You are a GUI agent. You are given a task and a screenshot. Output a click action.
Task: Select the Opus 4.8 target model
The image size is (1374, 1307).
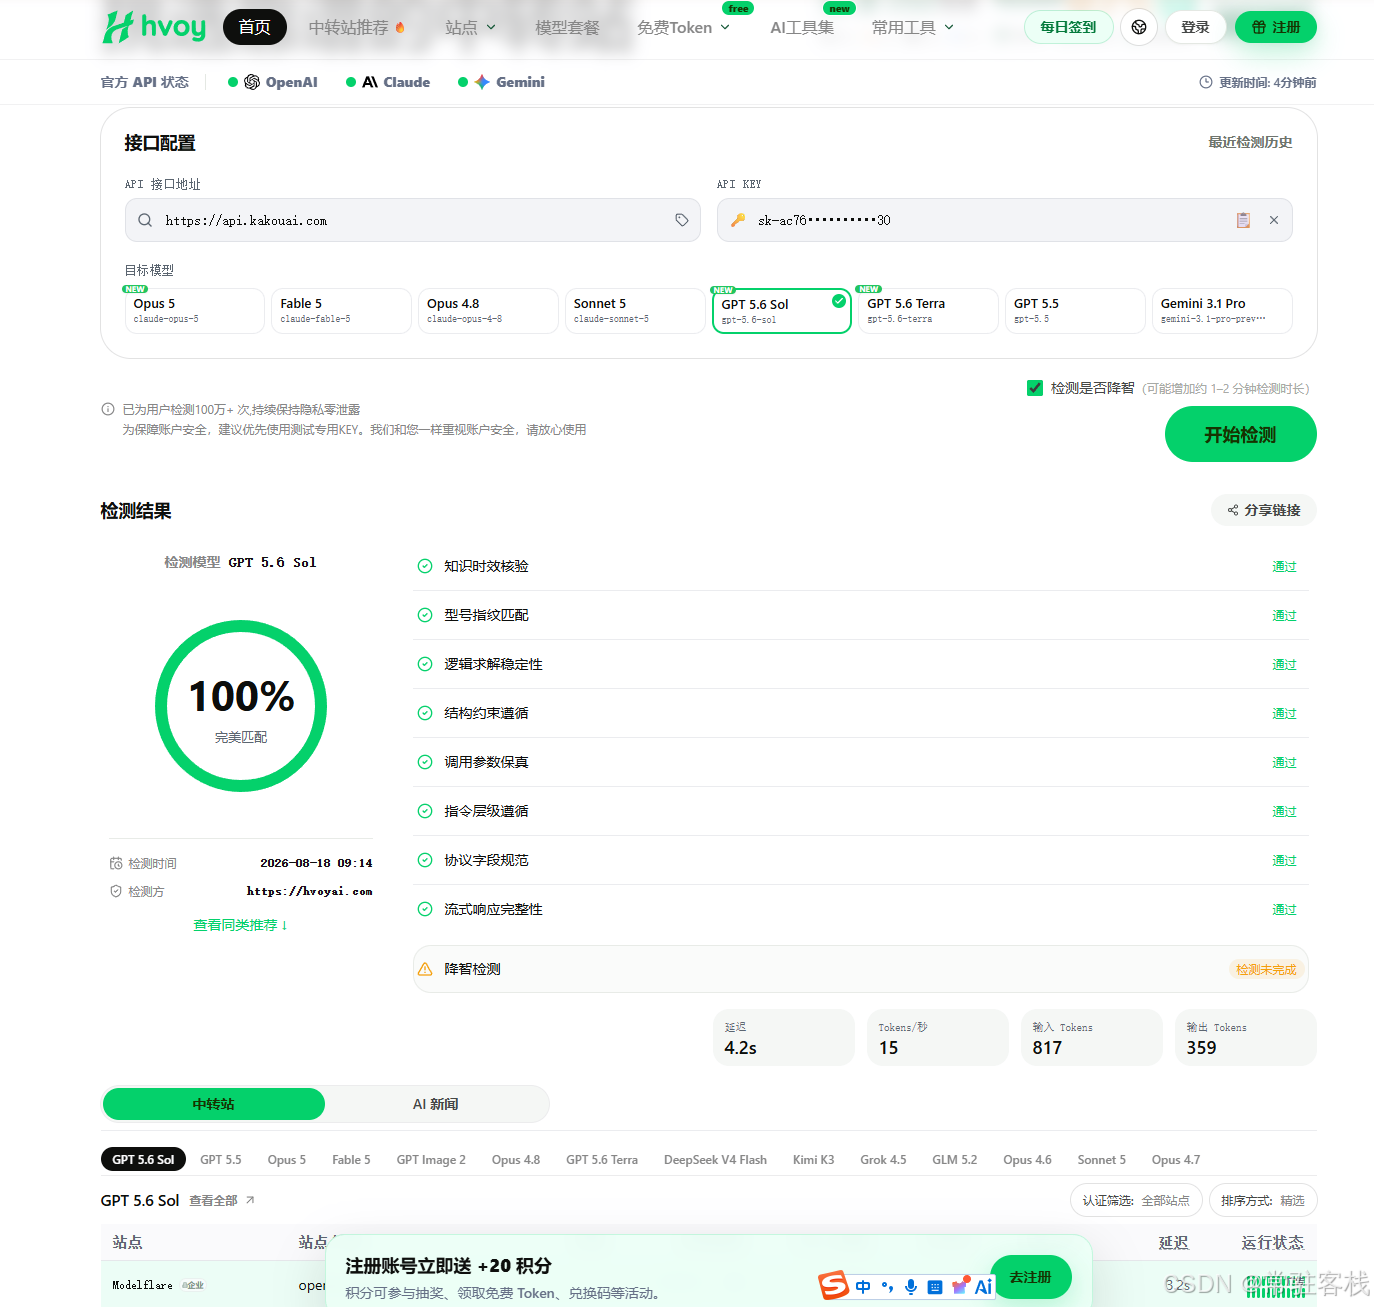click(x=488, y=310)
